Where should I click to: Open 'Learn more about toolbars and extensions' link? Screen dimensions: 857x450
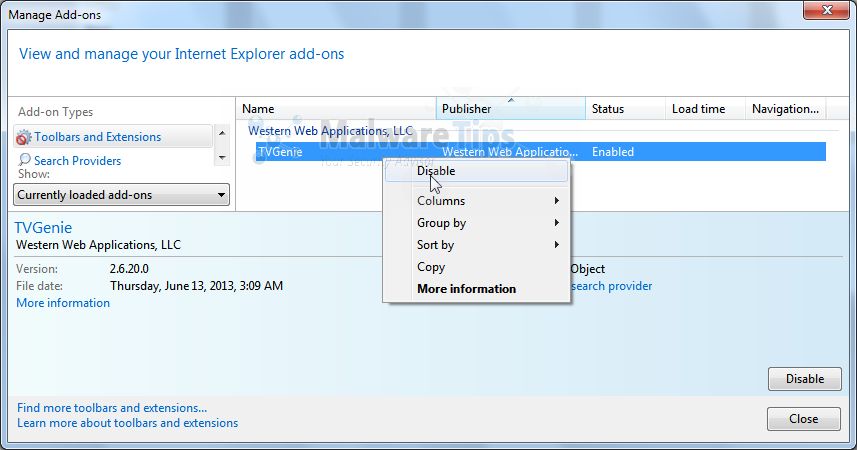pos(127,423)
